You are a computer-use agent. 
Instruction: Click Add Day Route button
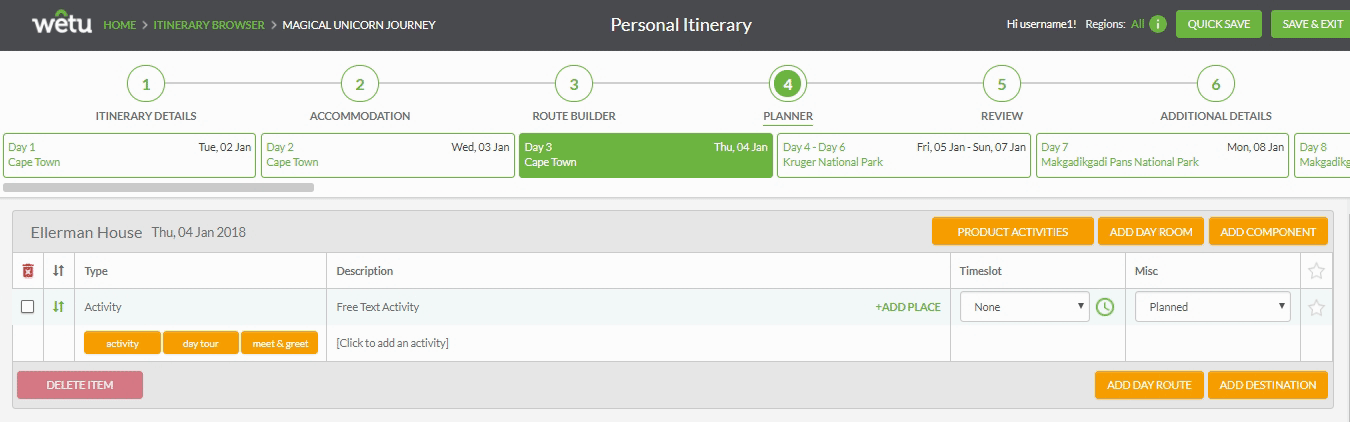pyautogui.click(x=1149, y=385)
